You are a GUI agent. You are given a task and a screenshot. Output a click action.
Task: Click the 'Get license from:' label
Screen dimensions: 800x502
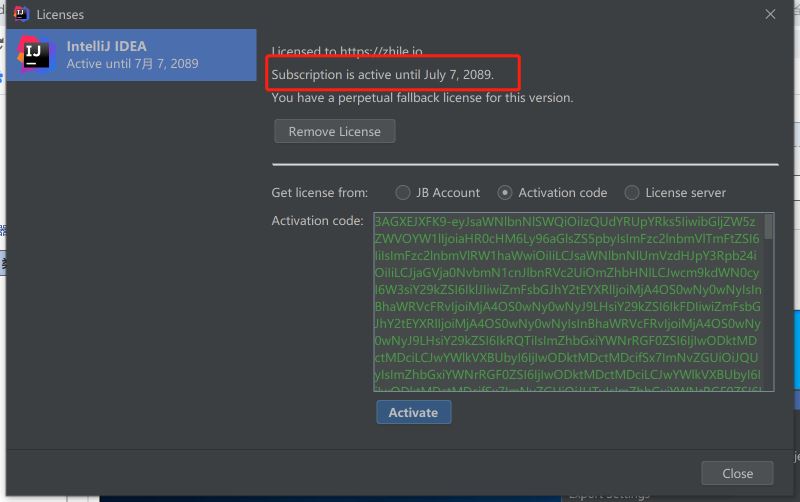tap(319, 193)
